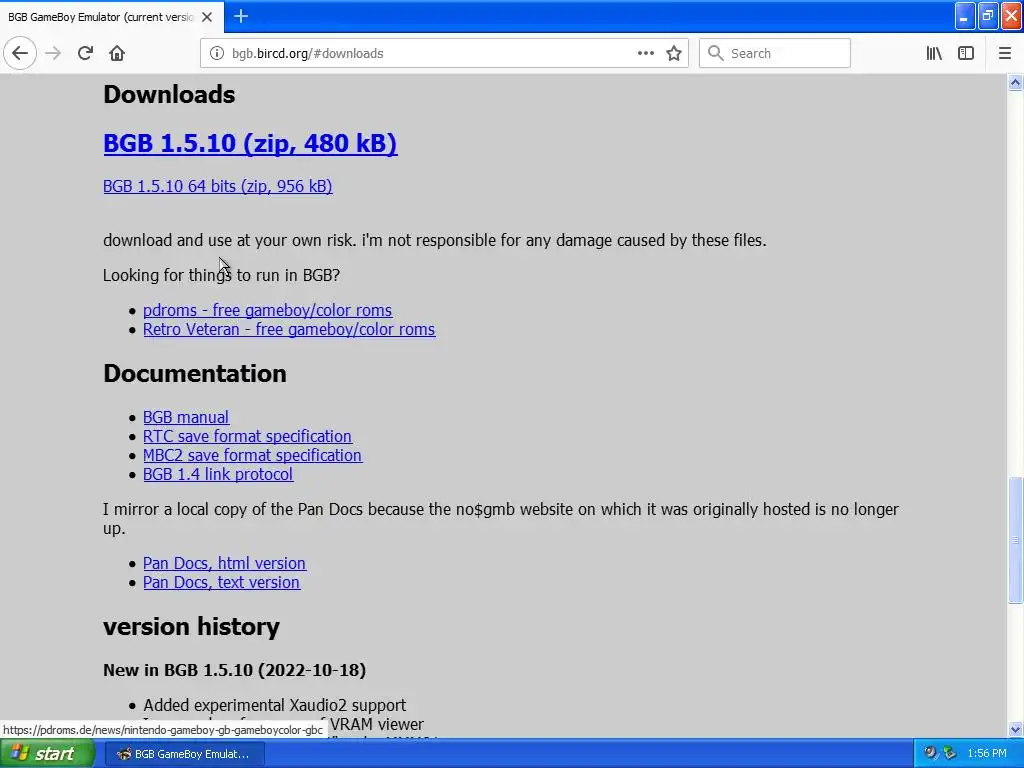This screenshot has height=768, width=1024.
Task: Open page actions three-dot menu
Action: (x=645, y=53)
